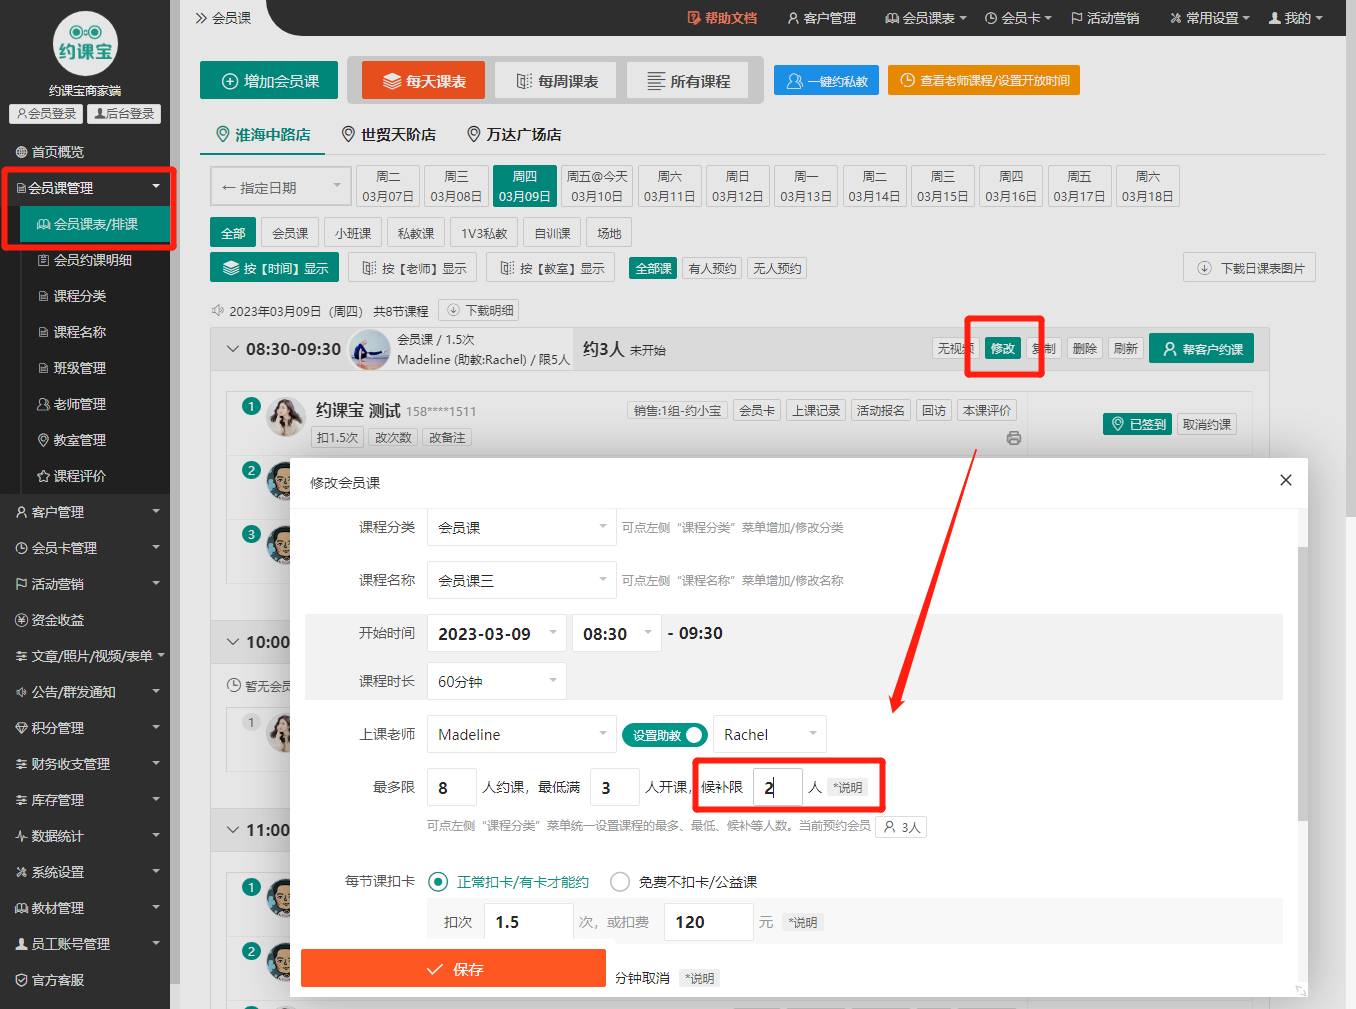
Task: Open the 会员课表 top dropdown menu
Action: click(926, 18)
